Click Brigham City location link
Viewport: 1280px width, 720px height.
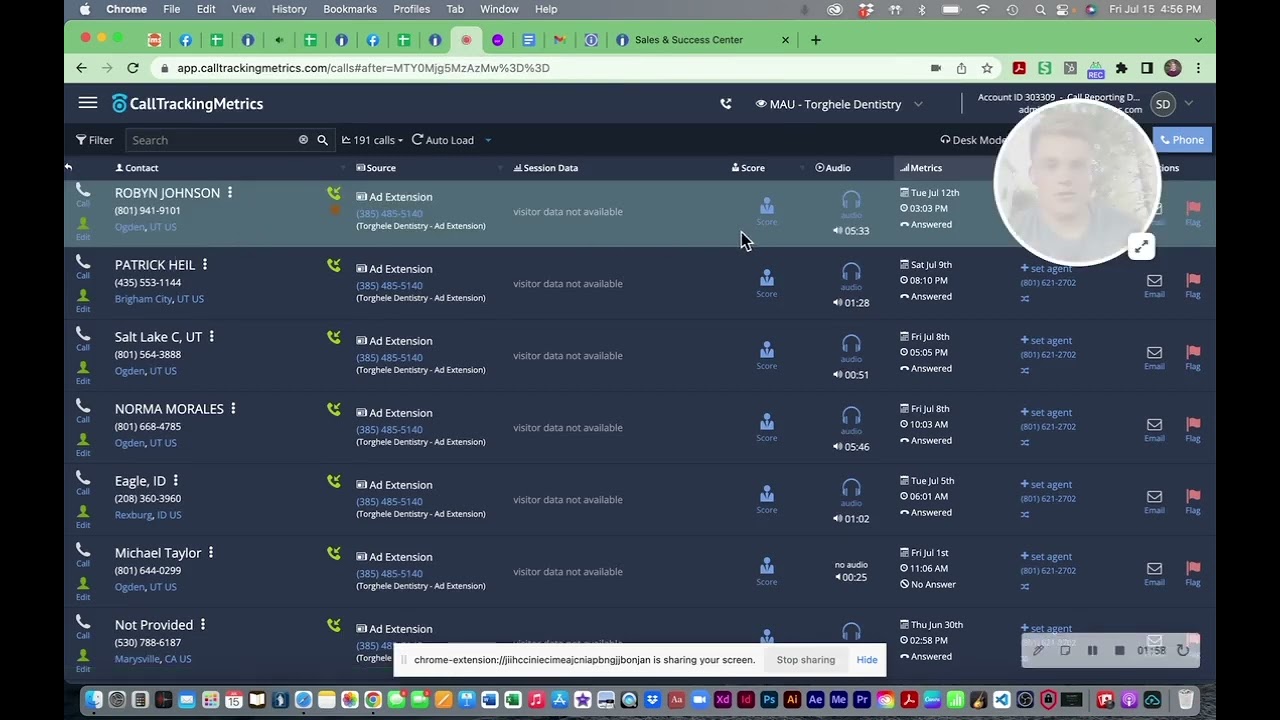pos(143,299)
